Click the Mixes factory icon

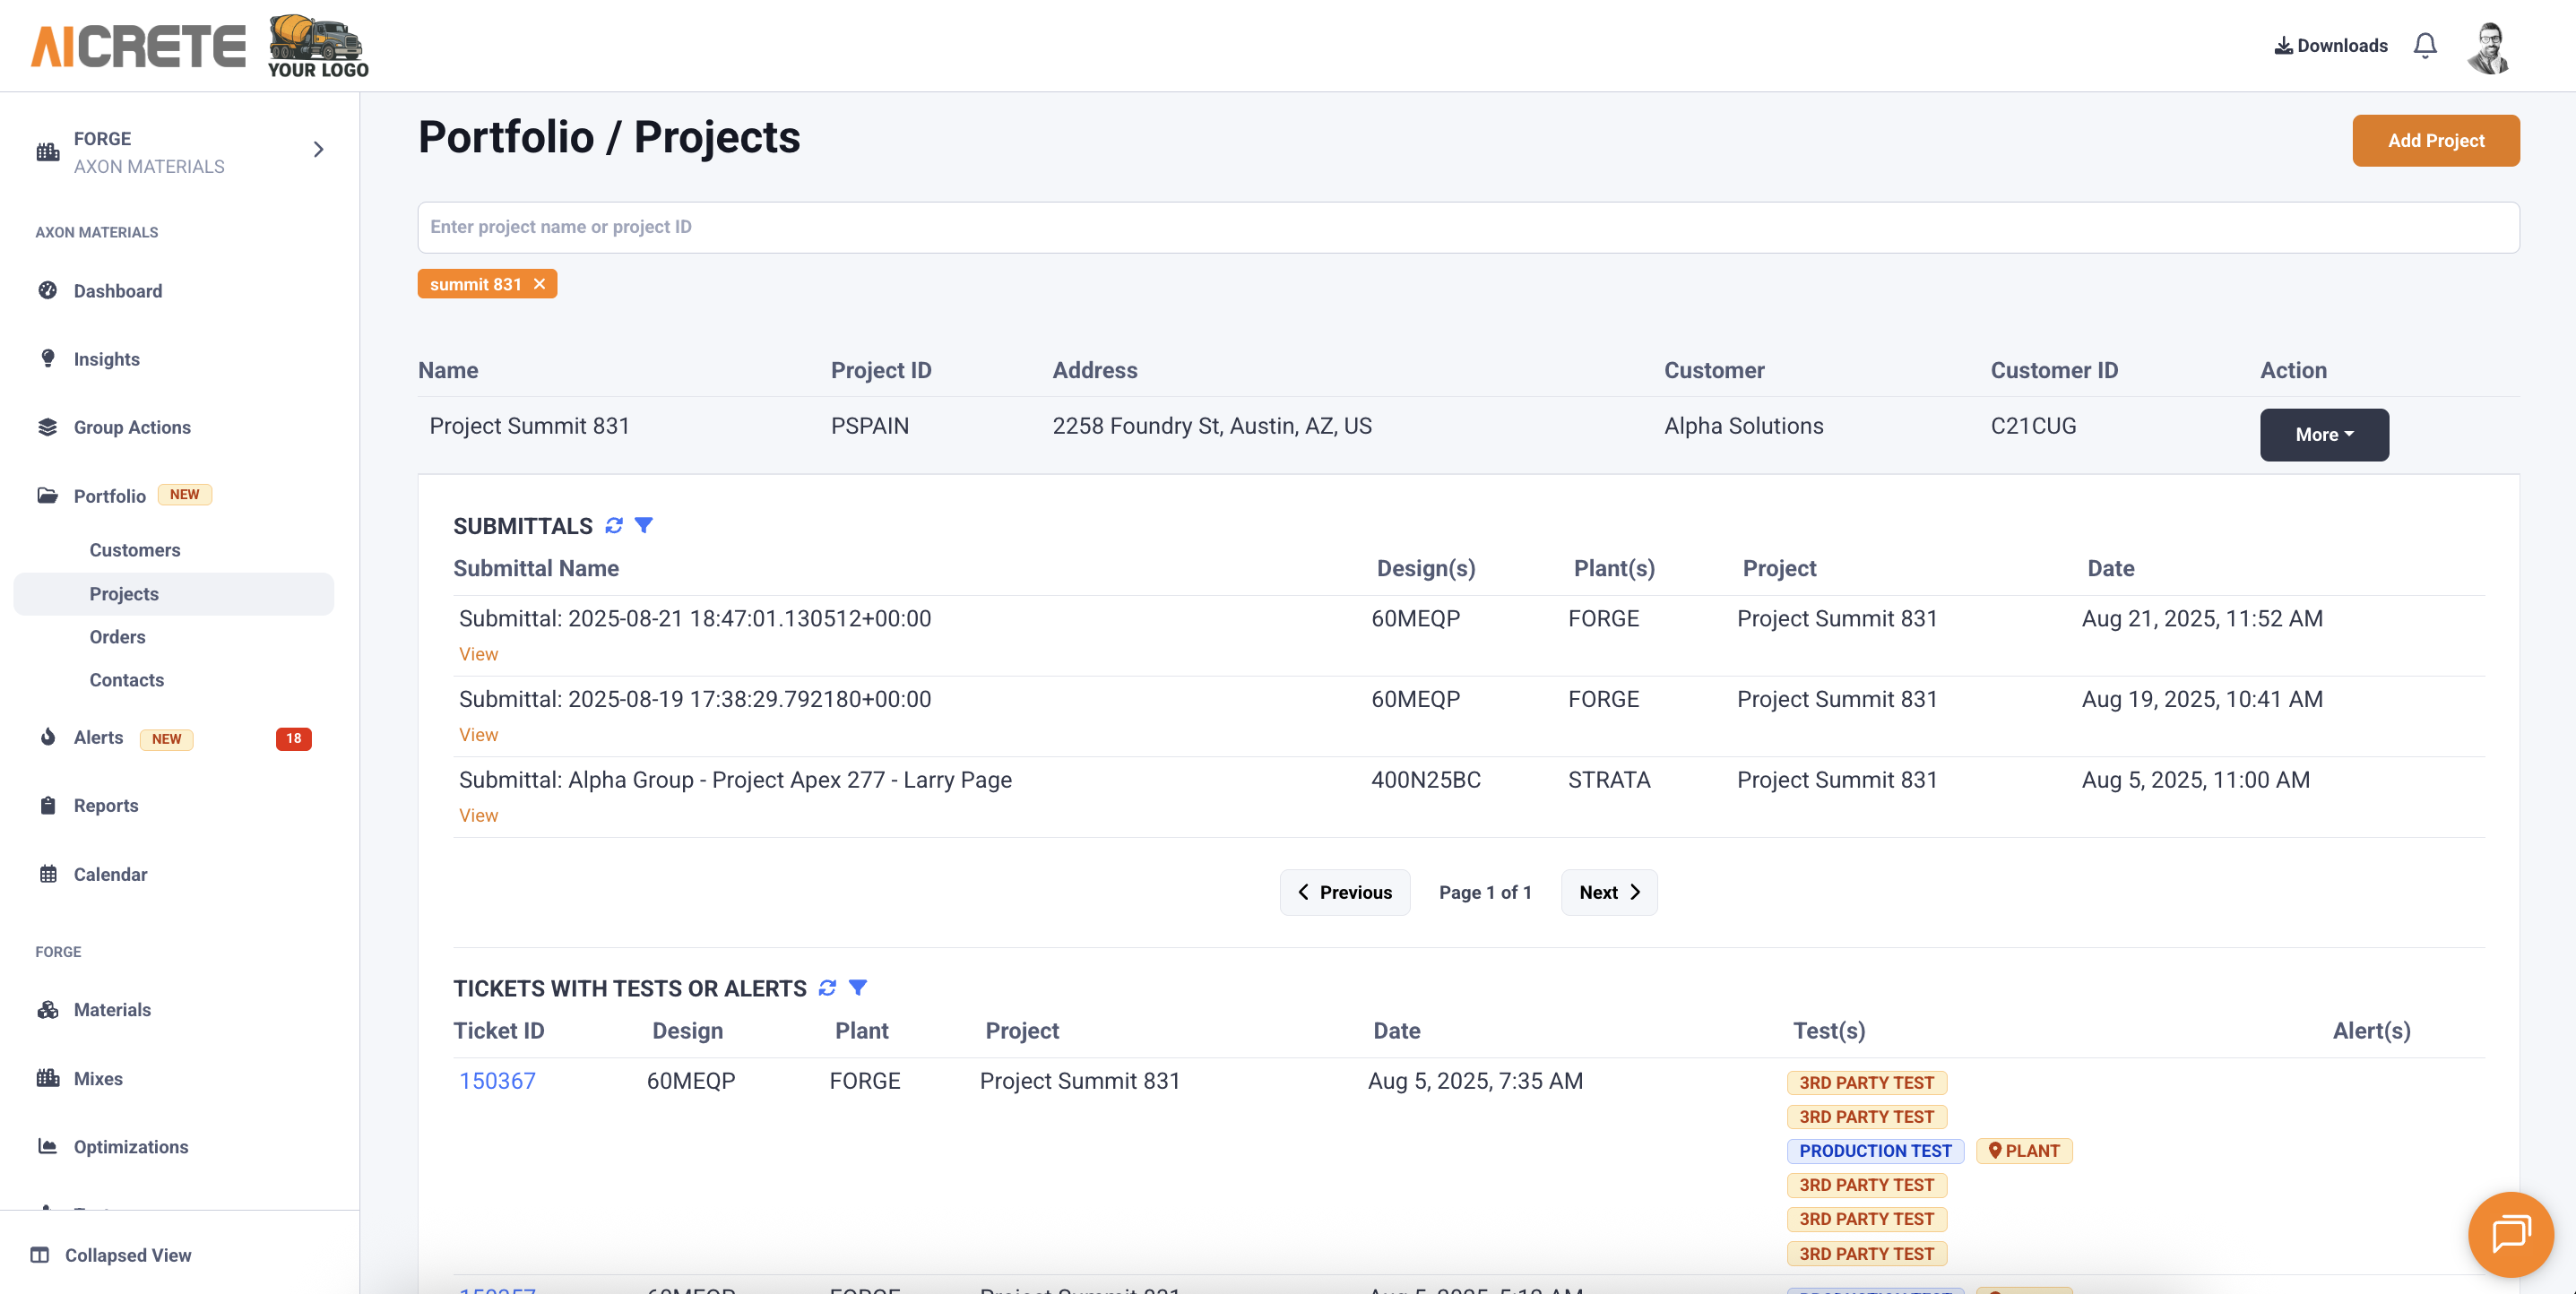(x=48, y=1078)
